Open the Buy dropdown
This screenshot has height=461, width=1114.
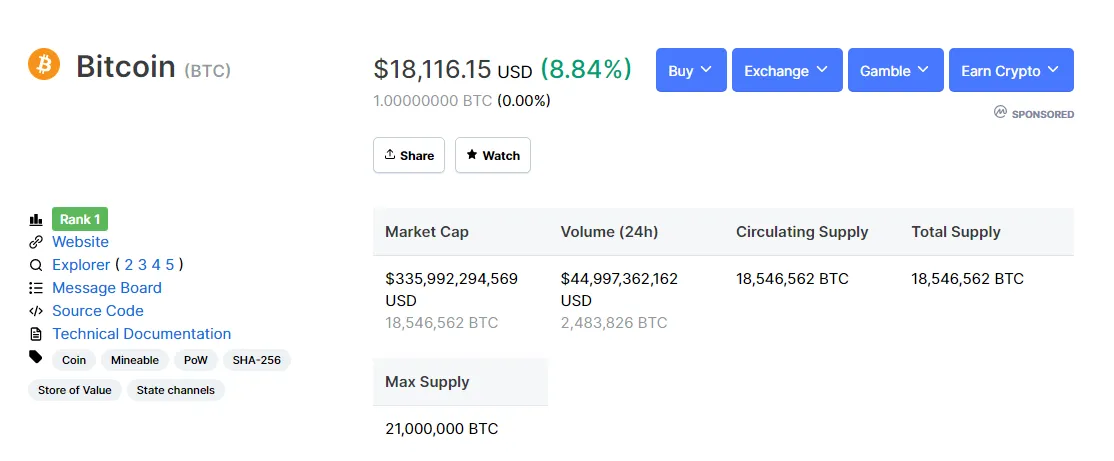(691, 70)
